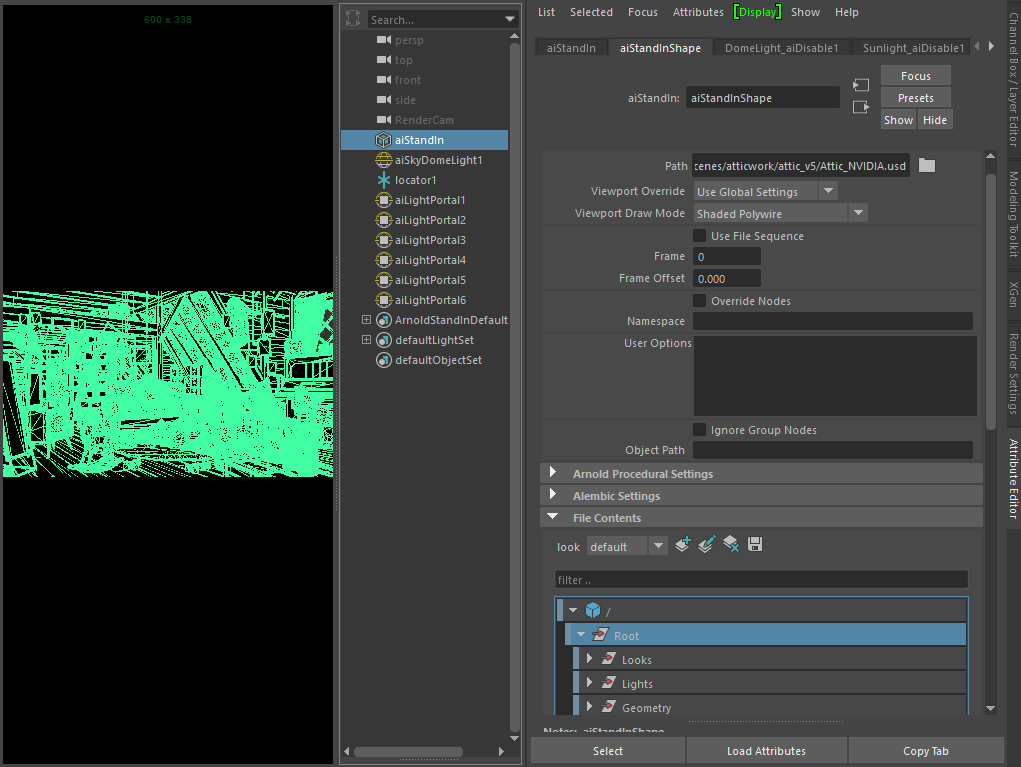The width and height of the screenshot is (1021, 767).
Task: Check the Ignore Group Nodes option
Action: tap(700, 430)
